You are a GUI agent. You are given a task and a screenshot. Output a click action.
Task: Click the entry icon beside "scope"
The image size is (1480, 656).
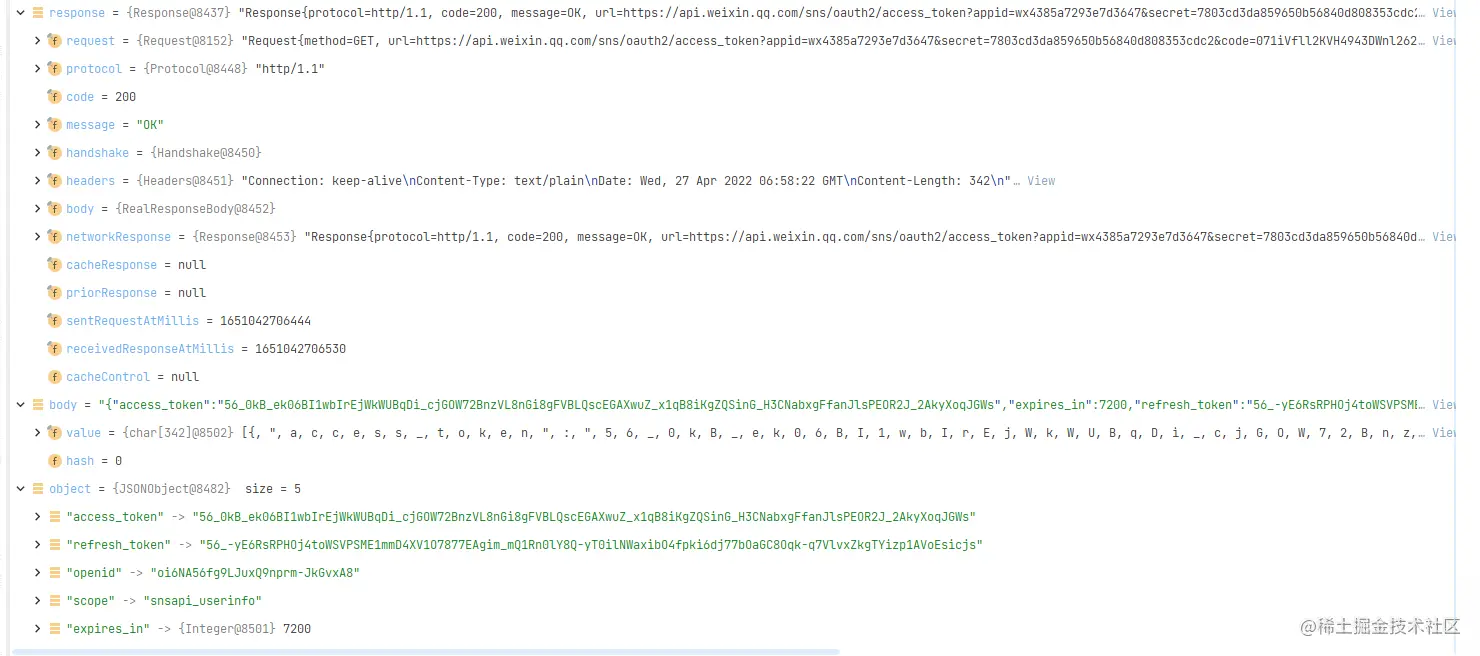54,601
